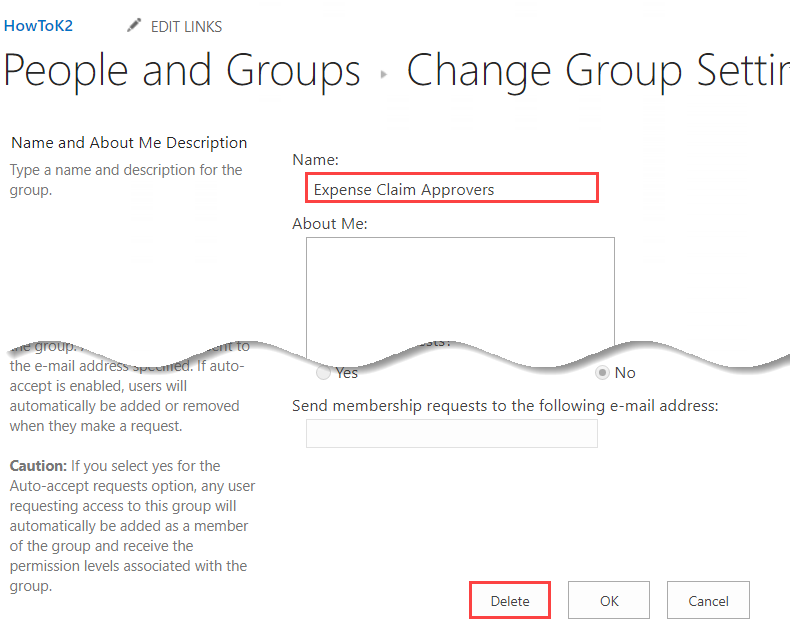
Task: Click the Delete button
Action: coord(510,600)
